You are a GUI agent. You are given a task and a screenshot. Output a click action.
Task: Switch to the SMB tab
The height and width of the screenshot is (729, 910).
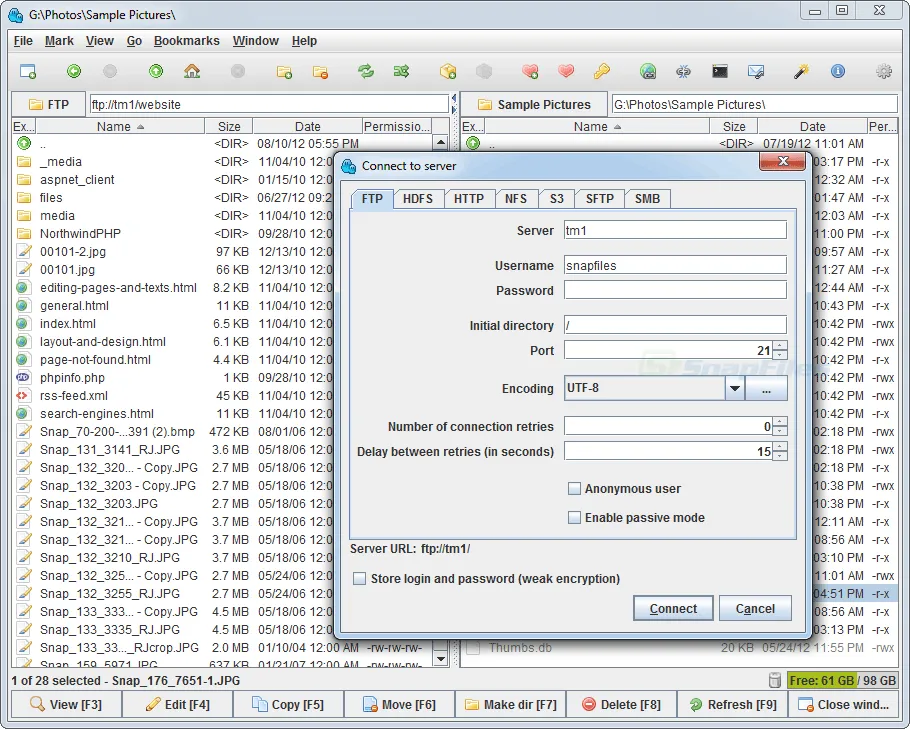tap(647, 199)
